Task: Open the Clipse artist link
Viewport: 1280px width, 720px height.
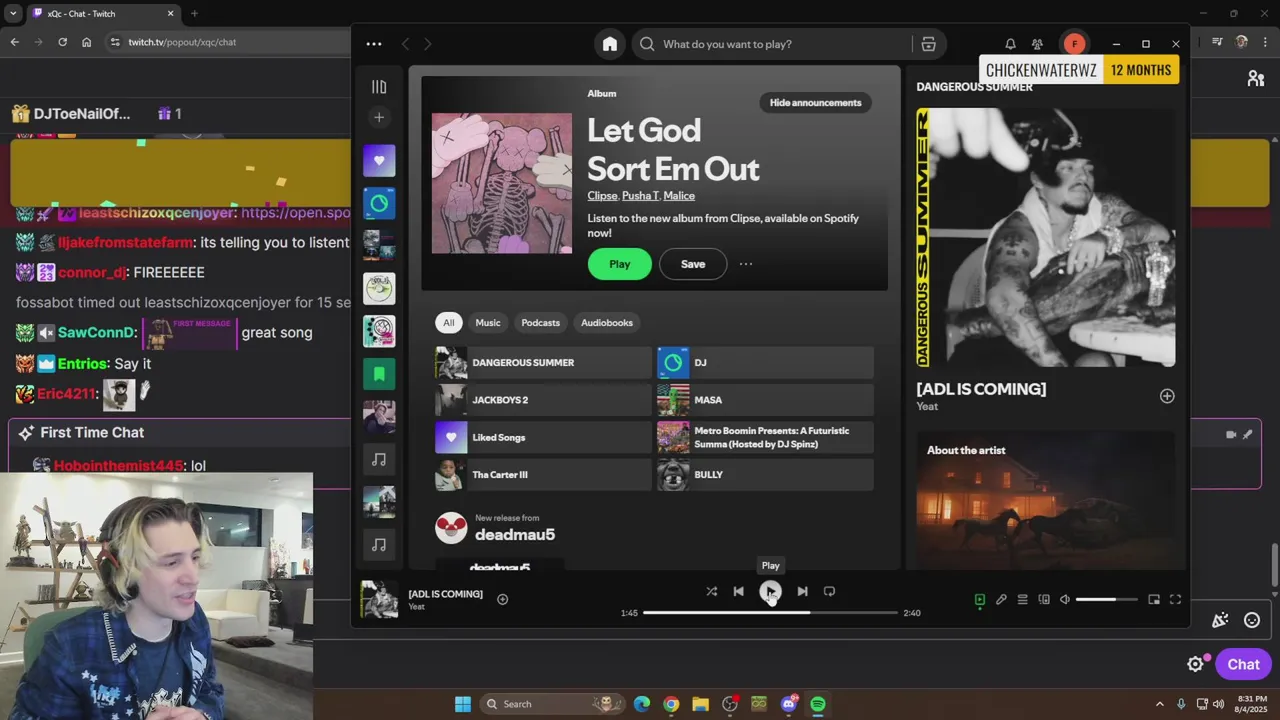Action: tap(602, 196)
